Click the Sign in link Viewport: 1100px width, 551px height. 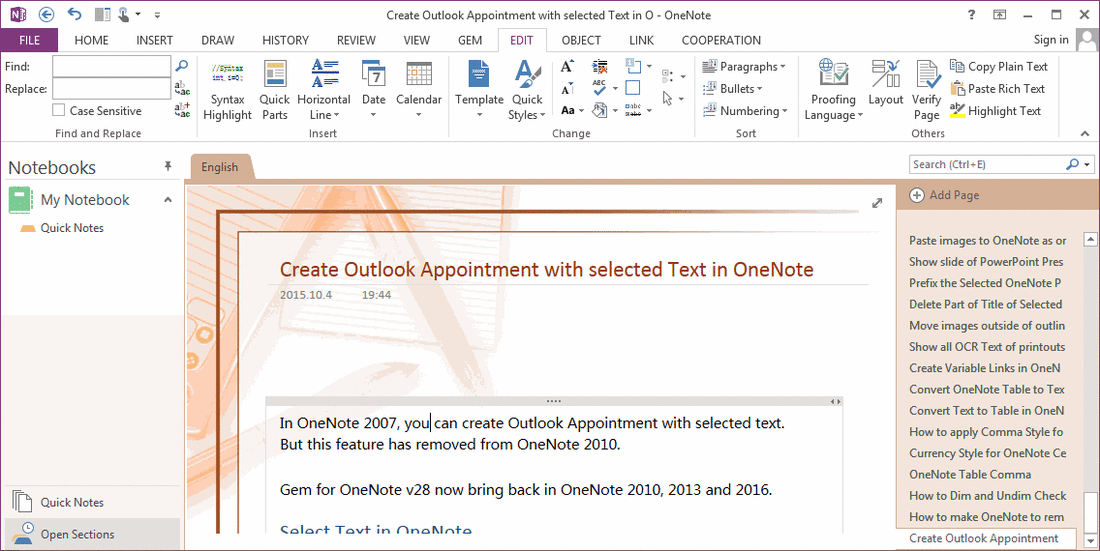pos(1051,39)
